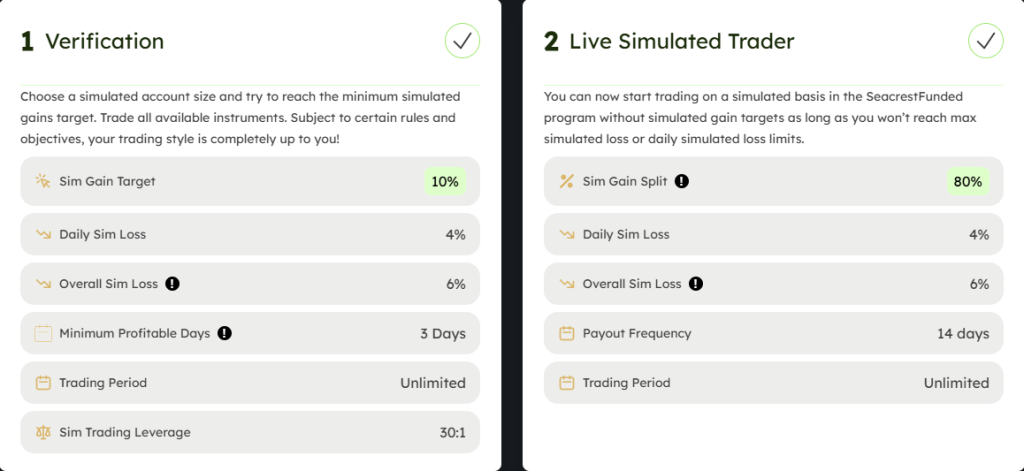Screen dimensions: 1024x471
Task: Click the Minimum Profitable Days calendar icon
Action: (x=43, y=333)
